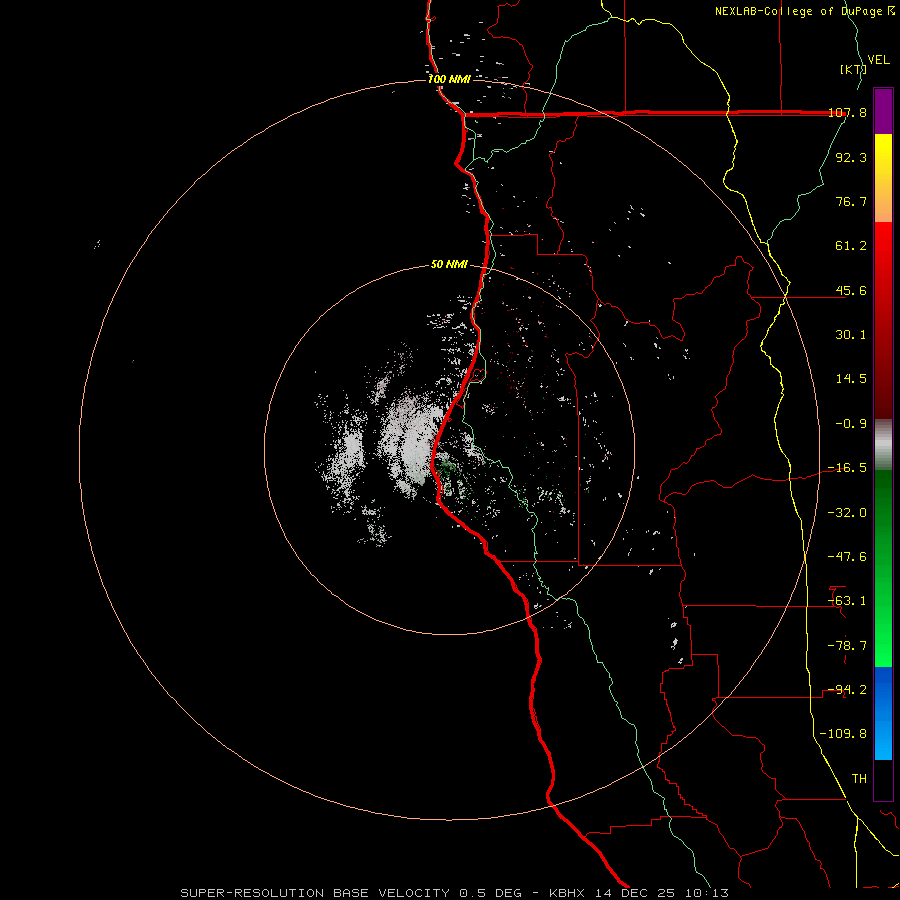Click the 100 NMI range ring label
900x900 pixels.
[x=449, y=79]
